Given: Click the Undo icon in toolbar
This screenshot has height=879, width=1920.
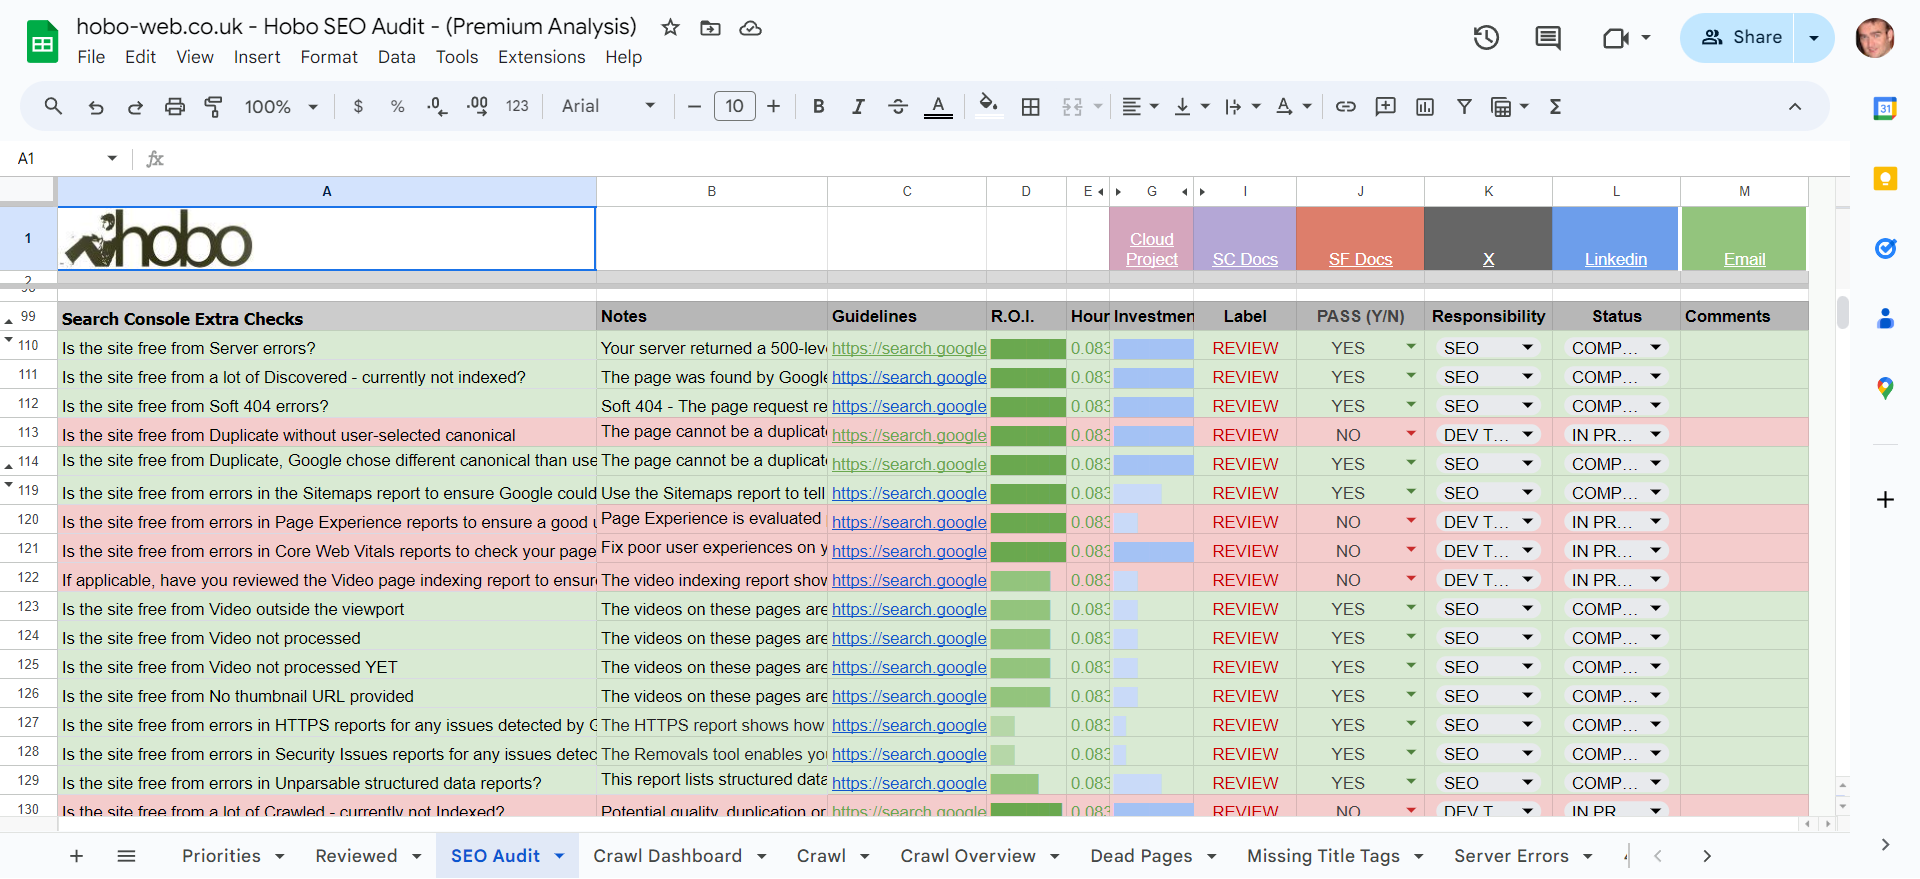Looking at the screenshot, I should coord(96,107).
